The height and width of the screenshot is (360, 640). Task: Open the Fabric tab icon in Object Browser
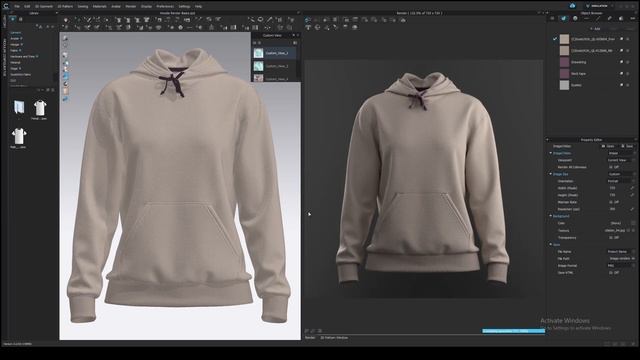coord(563,19)
